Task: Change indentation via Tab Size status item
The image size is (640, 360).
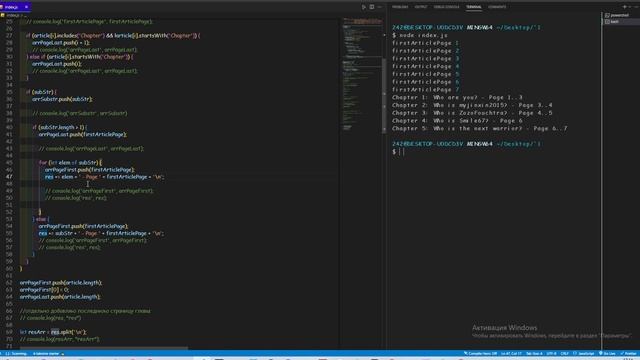Action: click(x=534, y=353)
